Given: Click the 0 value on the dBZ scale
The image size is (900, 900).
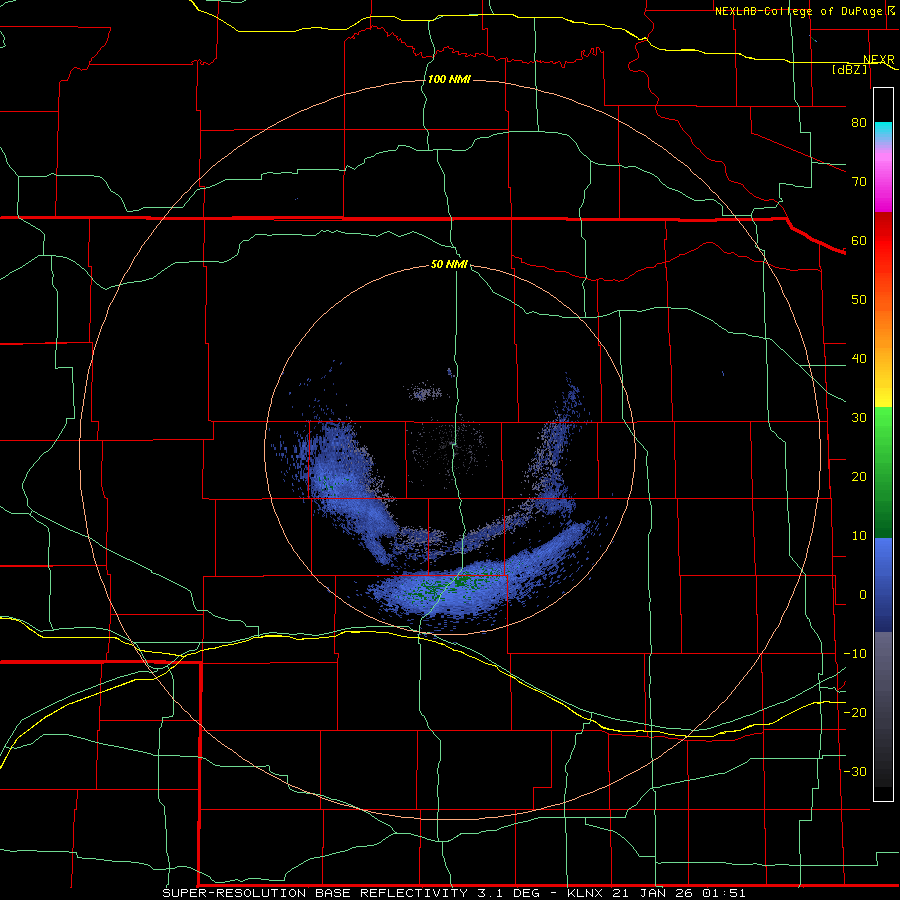Looking at the screenshot, I should [x=862, y=595].
